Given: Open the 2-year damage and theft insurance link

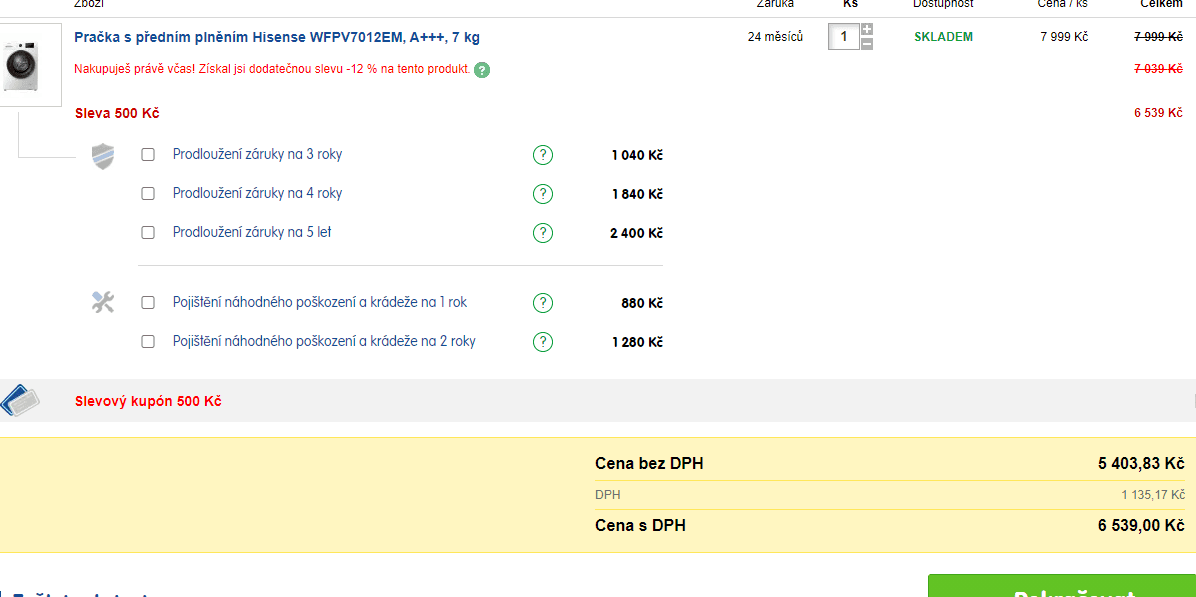Looking at the screenshot, I should click(324, 341).
